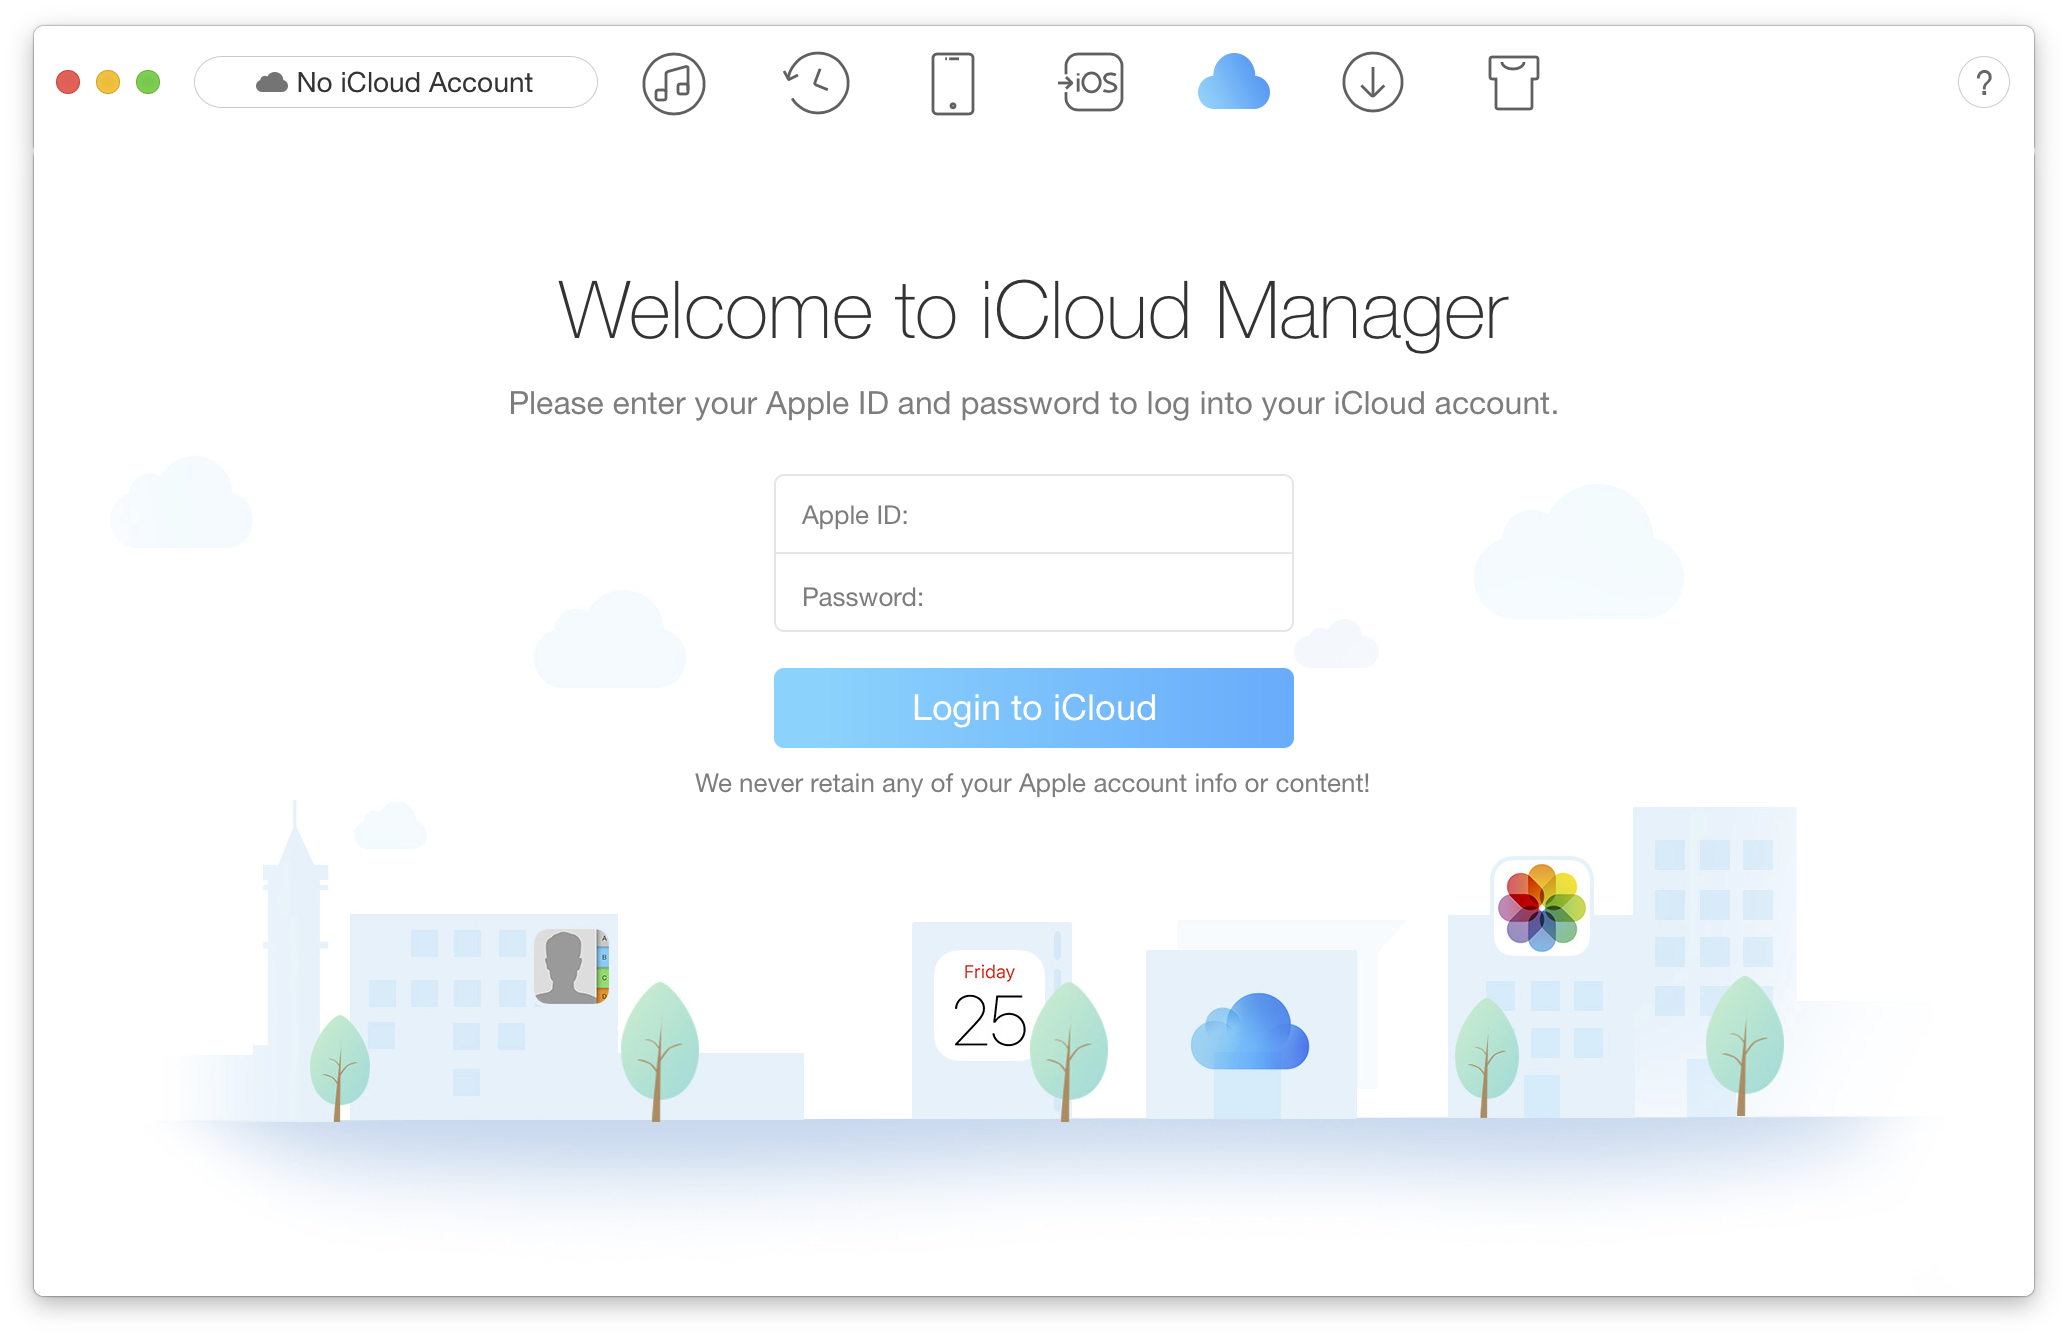Open the iTunes Backup history icon
This screenshot has height=1338, width=2068.
coord(816,83)
